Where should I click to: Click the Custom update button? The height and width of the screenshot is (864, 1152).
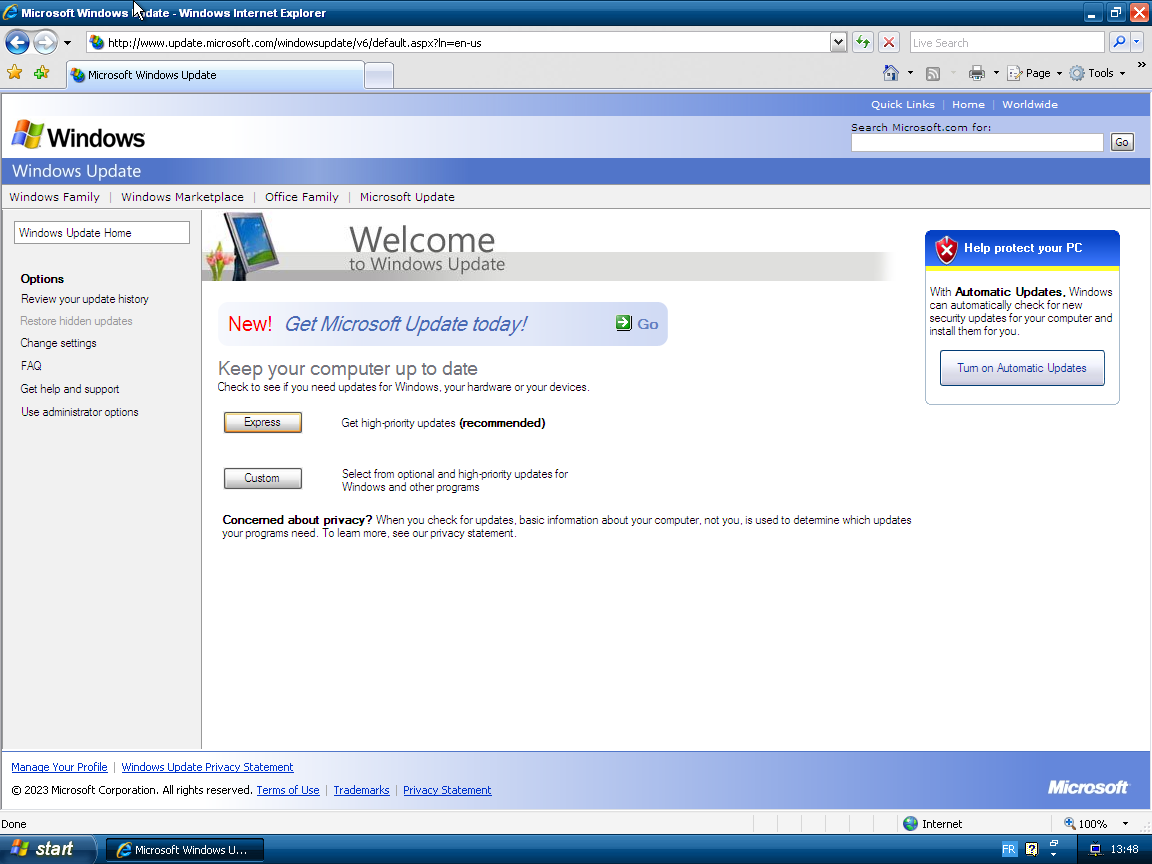pos(262,478)
